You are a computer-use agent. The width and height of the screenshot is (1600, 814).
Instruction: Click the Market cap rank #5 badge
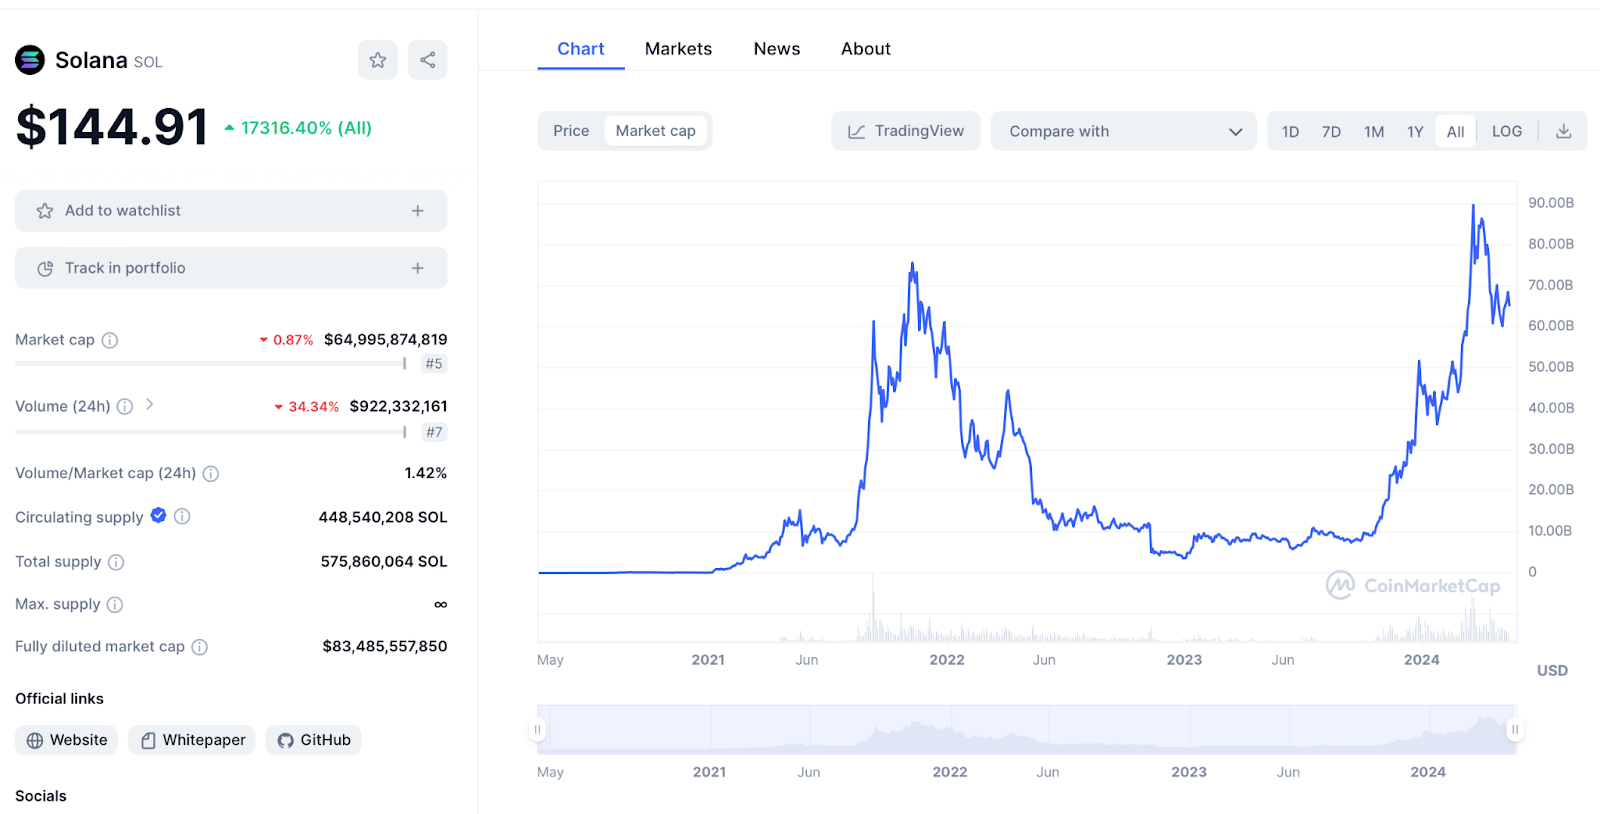(434, 364)
